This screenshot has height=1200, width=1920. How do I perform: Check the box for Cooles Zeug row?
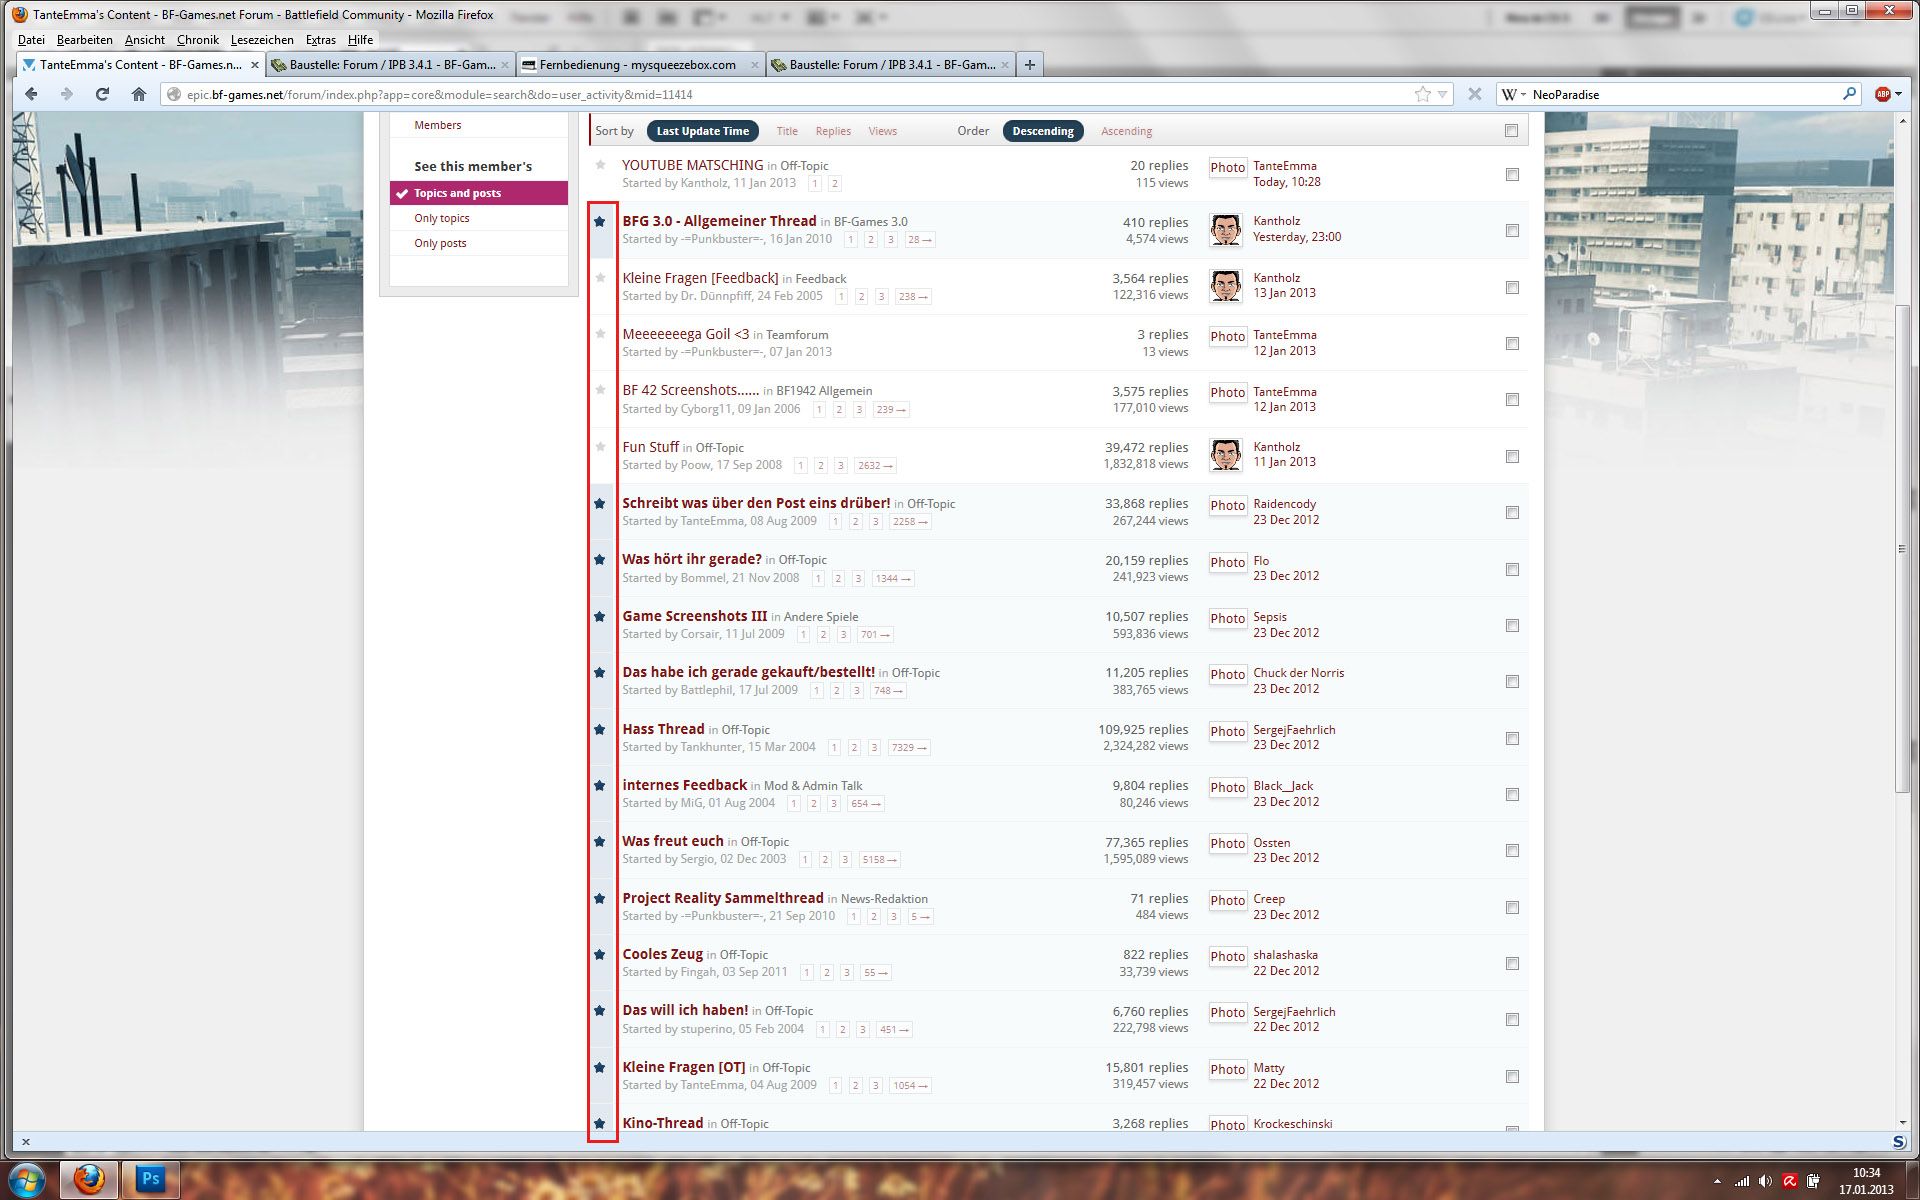click(1512, 963)
